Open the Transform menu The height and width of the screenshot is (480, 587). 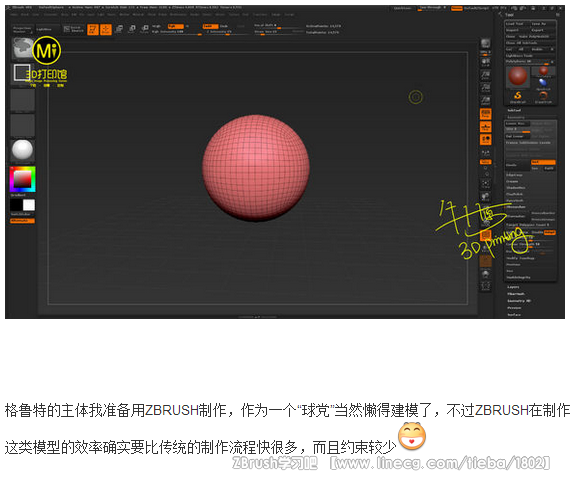(x=260, y=15)
